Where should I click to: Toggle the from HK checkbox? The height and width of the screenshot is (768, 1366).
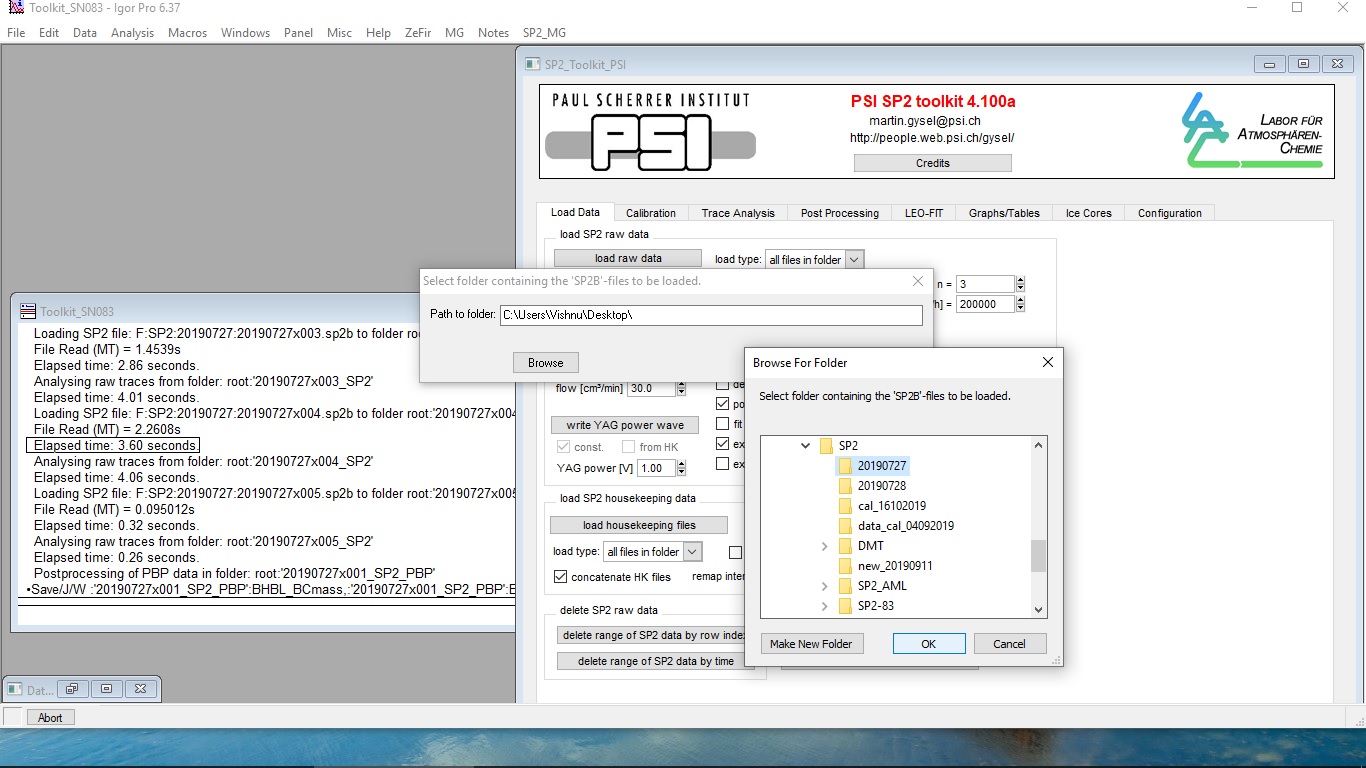click(x=628, y=447)
